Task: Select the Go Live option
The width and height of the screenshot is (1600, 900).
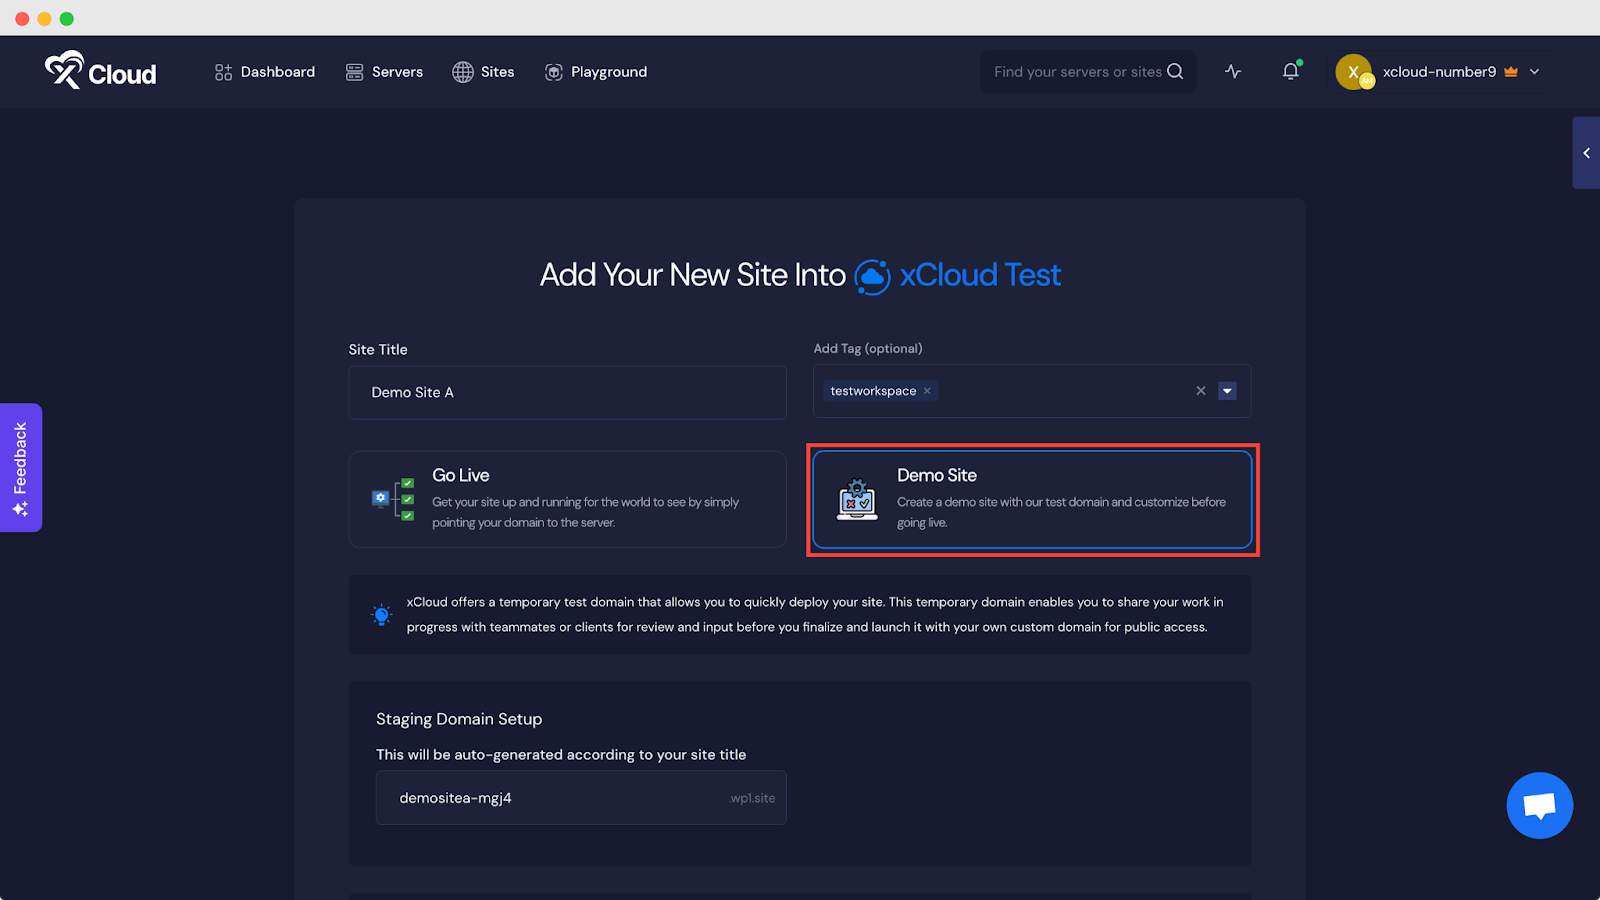Action: pos(567,499)
